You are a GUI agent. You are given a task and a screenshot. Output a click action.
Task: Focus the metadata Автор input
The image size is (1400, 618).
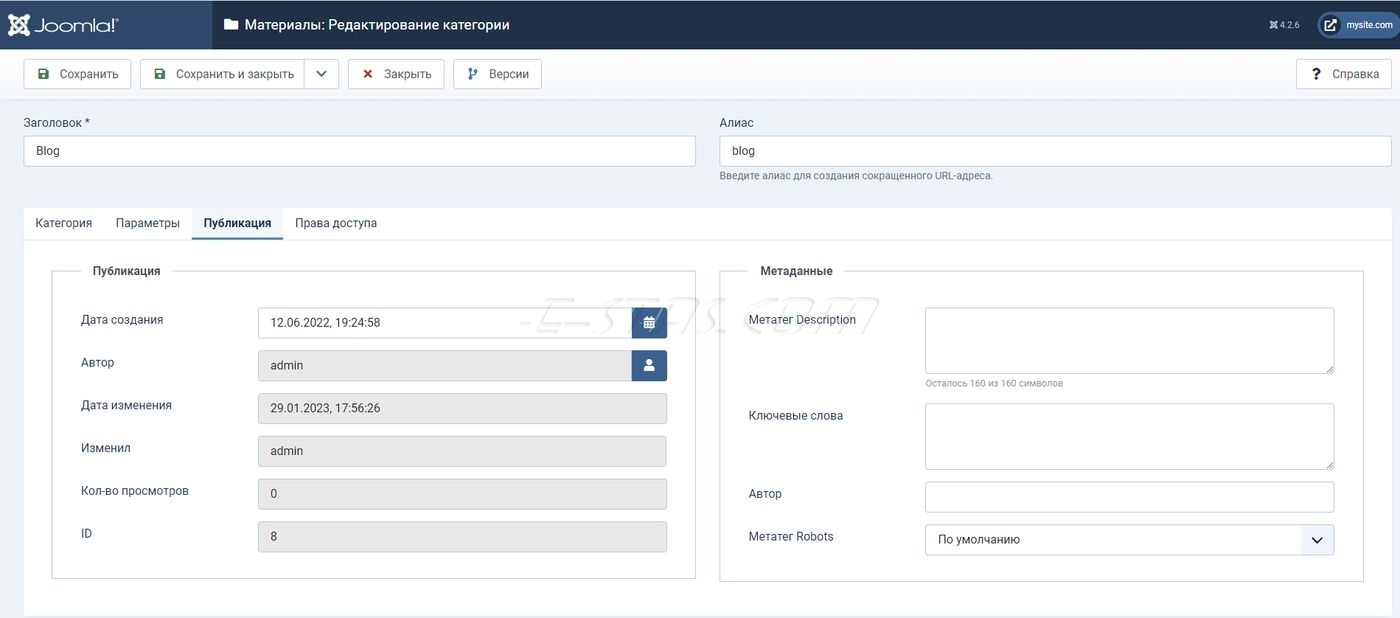pos(1129,497)
